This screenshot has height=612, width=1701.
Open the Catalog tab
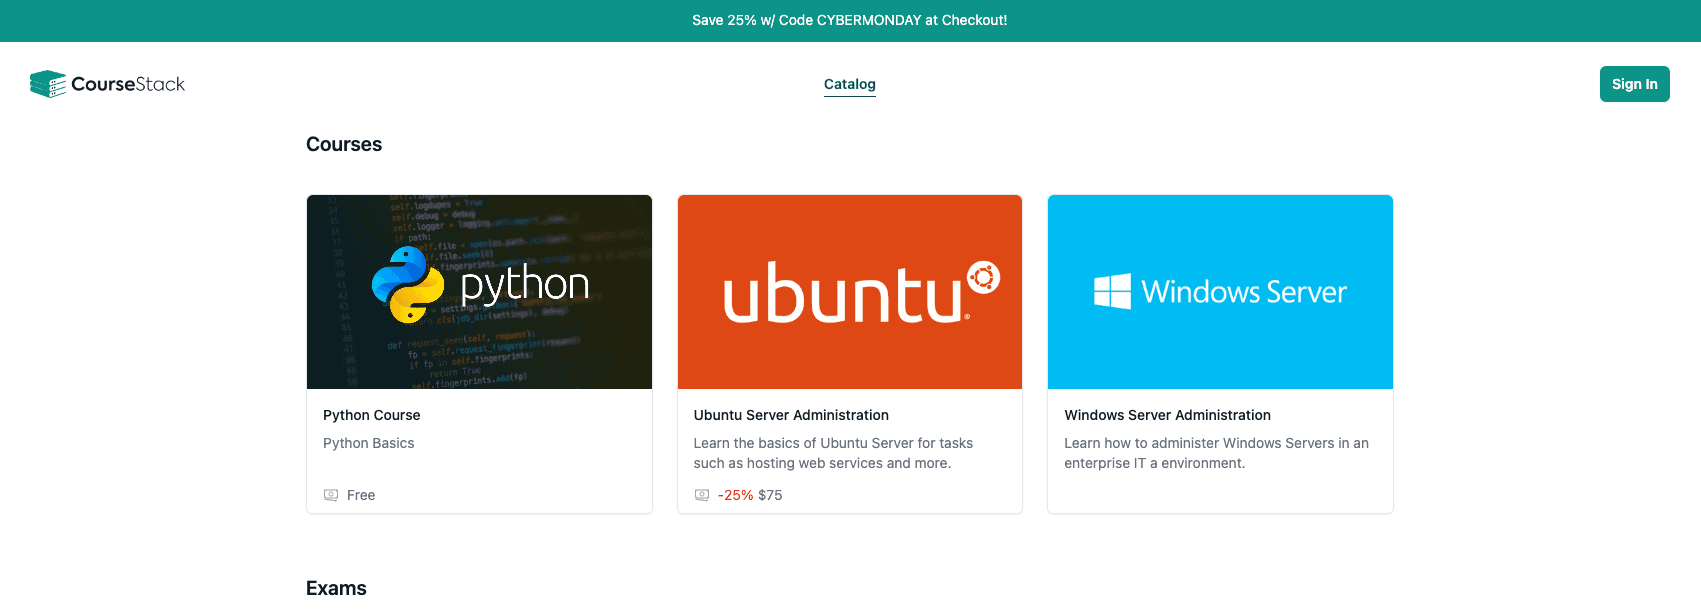[850, 84]
